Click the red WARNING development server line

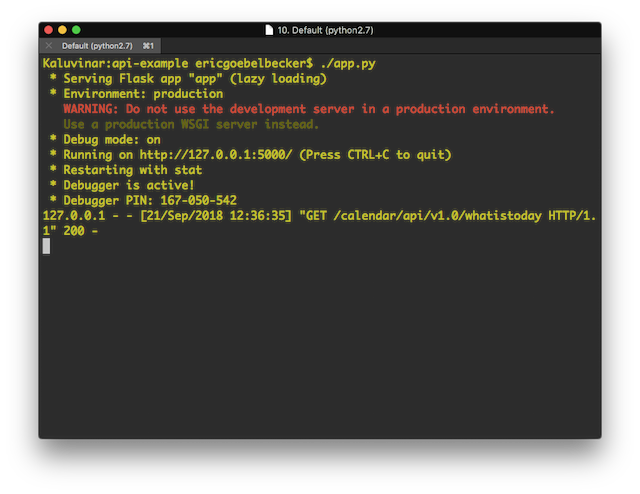point(309,109)
